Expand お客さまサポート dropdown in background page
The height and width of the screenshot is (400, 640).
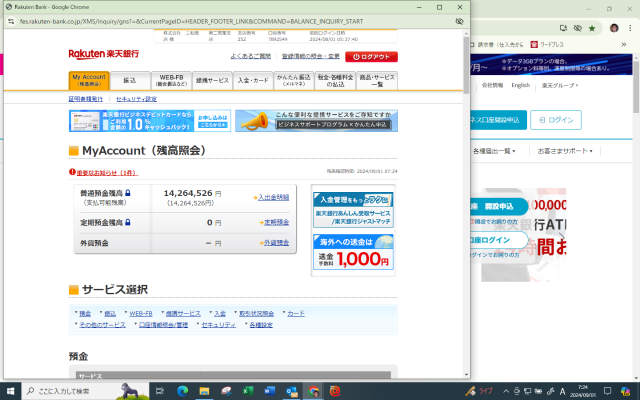(565, 151)
